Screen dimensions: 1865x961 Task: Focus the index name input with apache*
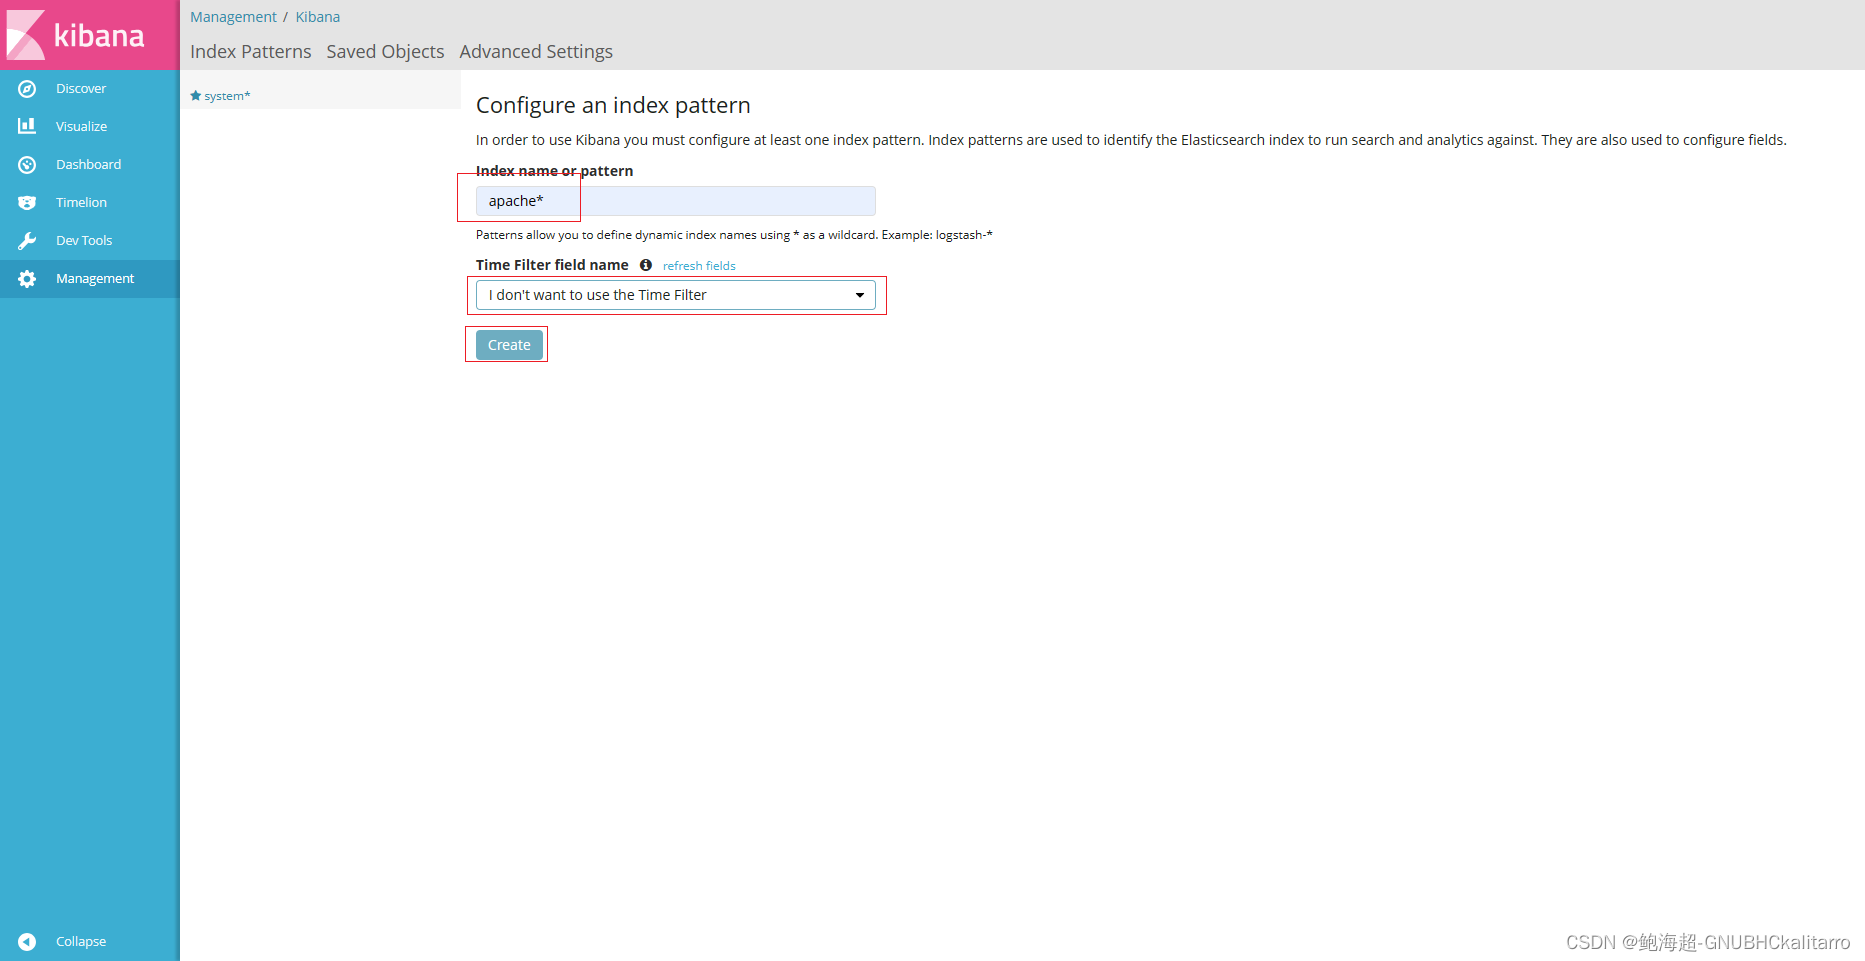tap(675, 201)
